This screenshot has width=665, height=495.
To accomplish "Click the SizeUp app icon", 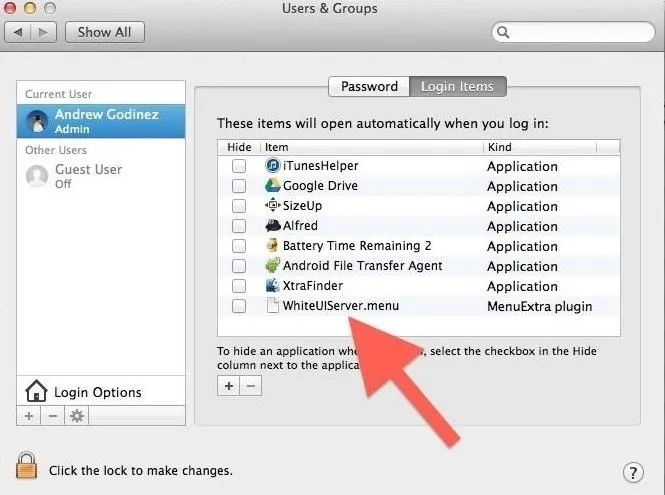I will click(x=272, y=205).
